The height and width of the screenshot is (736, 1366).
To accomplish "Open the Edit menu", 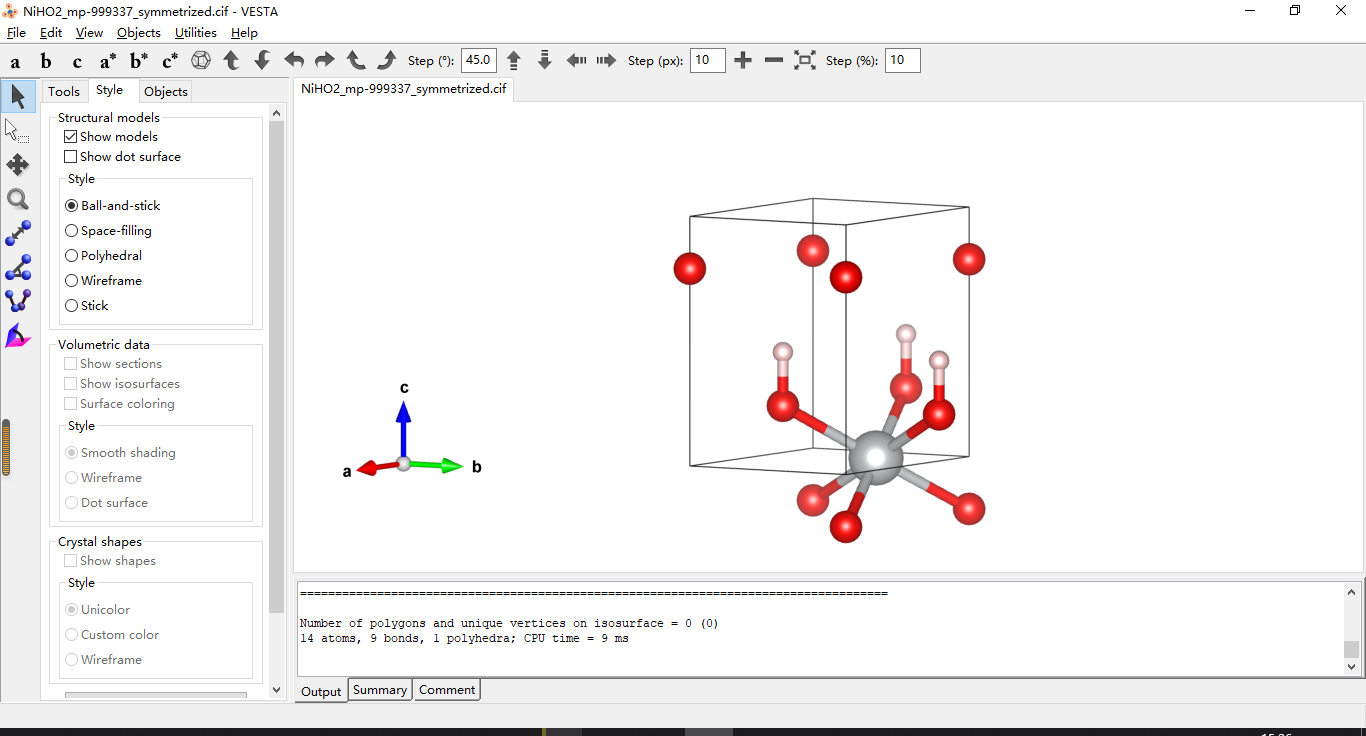I will tap(51, 33).
